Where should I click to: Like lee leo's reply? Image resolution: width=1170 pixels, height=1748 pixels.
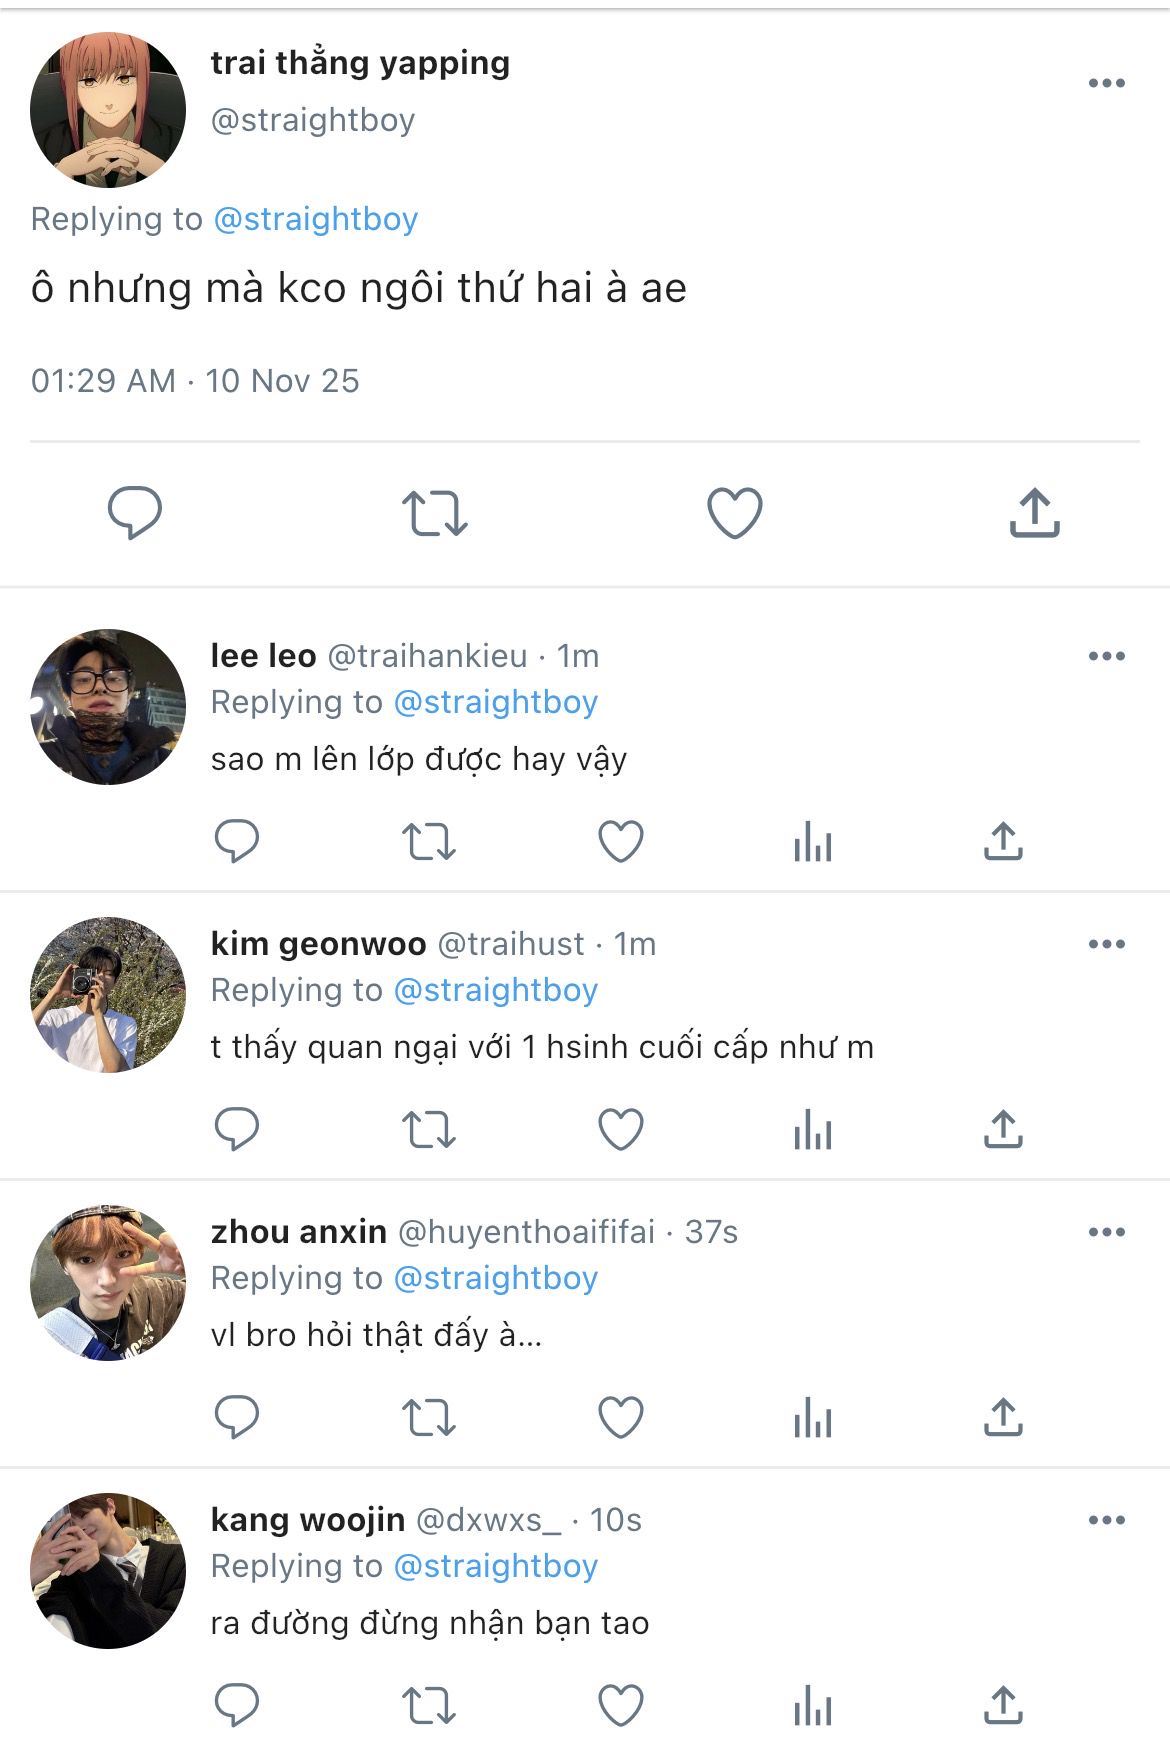pos(621,841)
